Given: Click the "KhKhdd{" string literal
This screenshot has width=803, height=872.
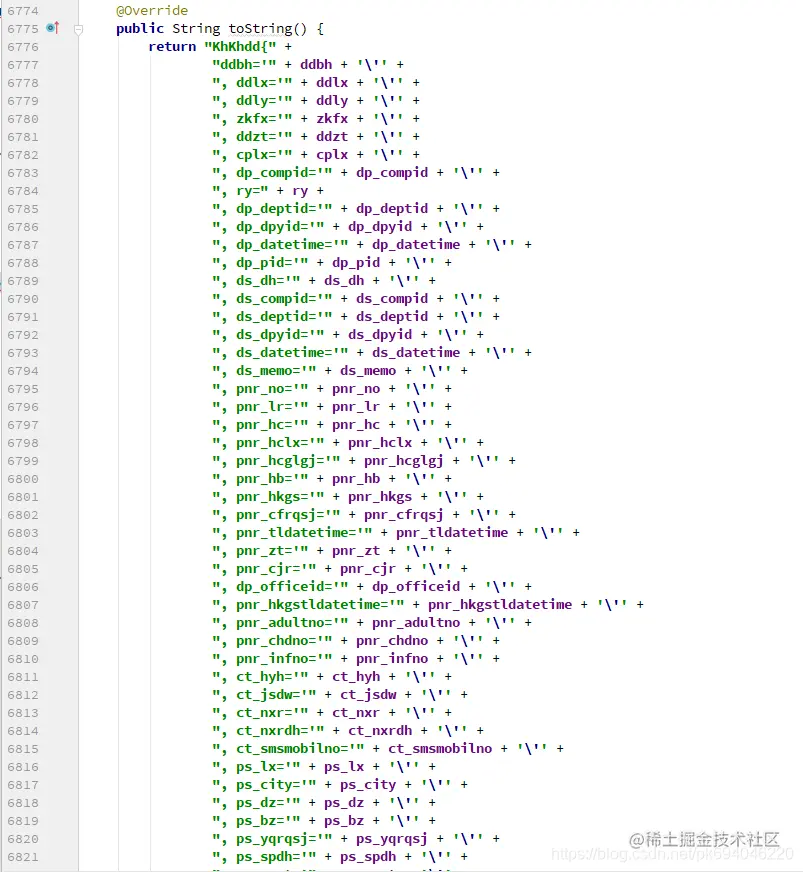Looking at the screenshot, I should click(x=240, y=46).
